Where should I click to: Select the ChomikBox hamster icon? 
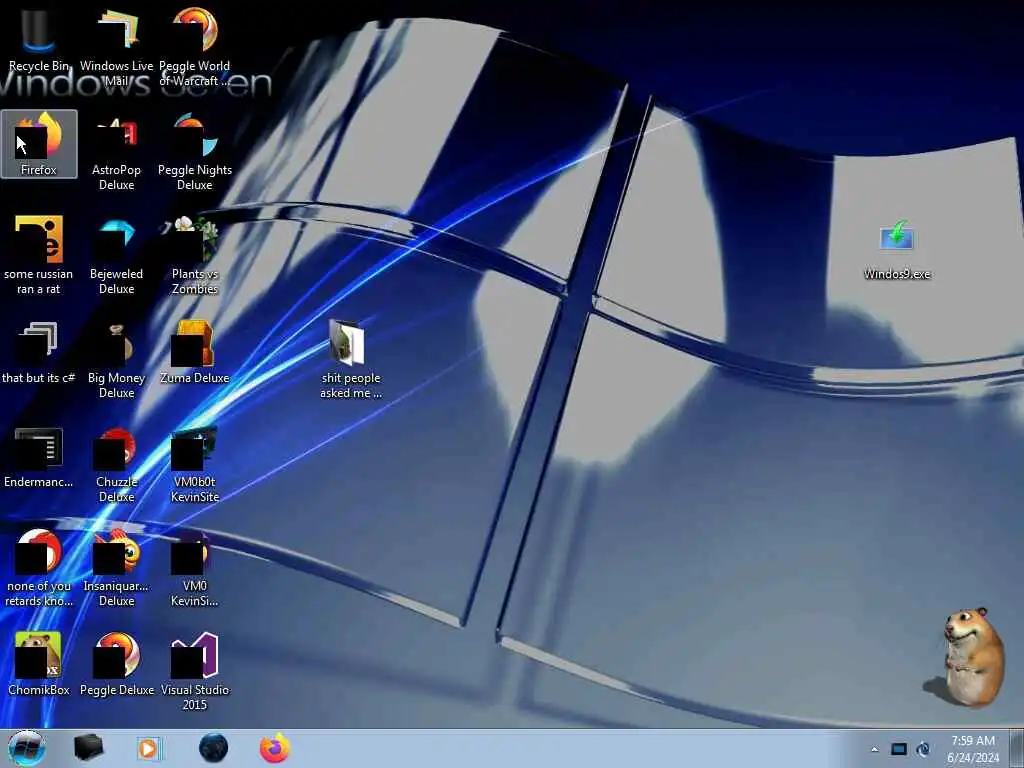(x=39, y=664)
